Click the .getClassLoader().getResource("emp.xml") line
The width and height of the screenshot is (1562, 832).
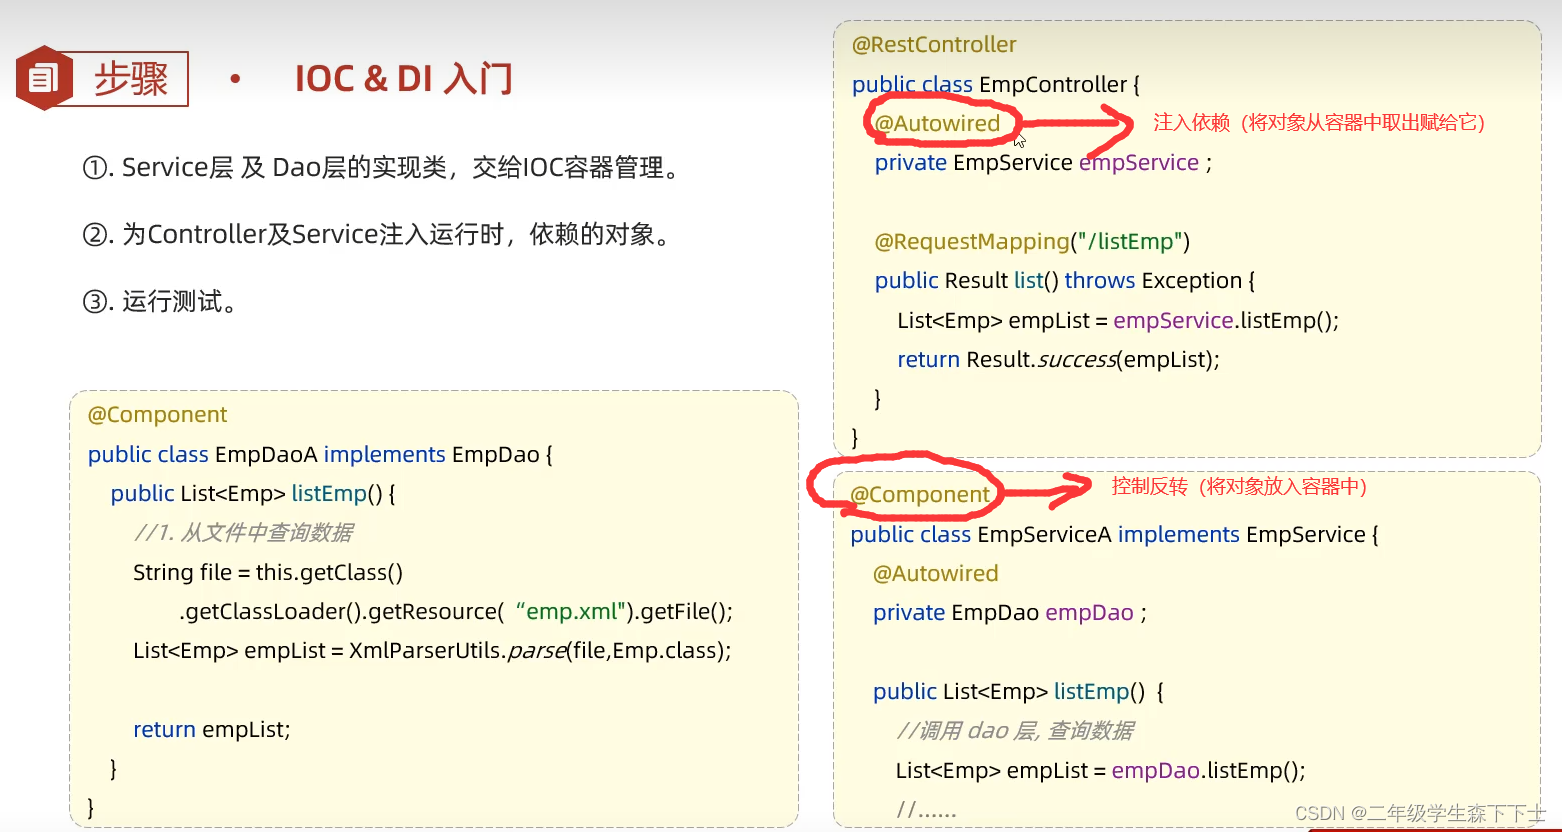(456, 611)
